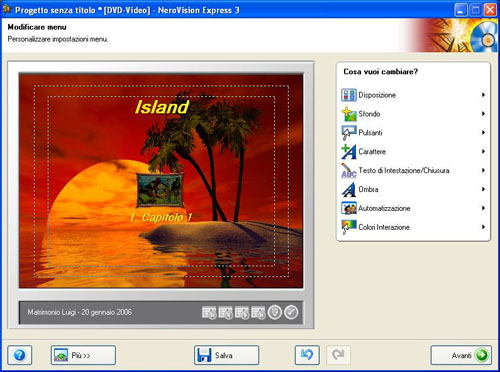Expand the Colori Interazione arrow

(x=483, y=227)
